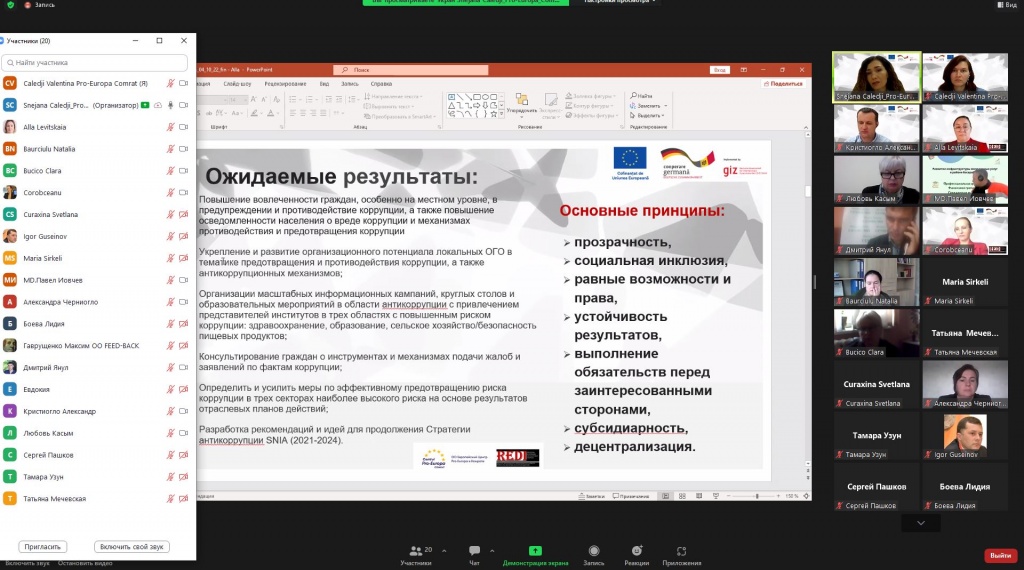
Task: Click the Упорядочить arrange icon in PowerPoint
Action: coord(521,100)
